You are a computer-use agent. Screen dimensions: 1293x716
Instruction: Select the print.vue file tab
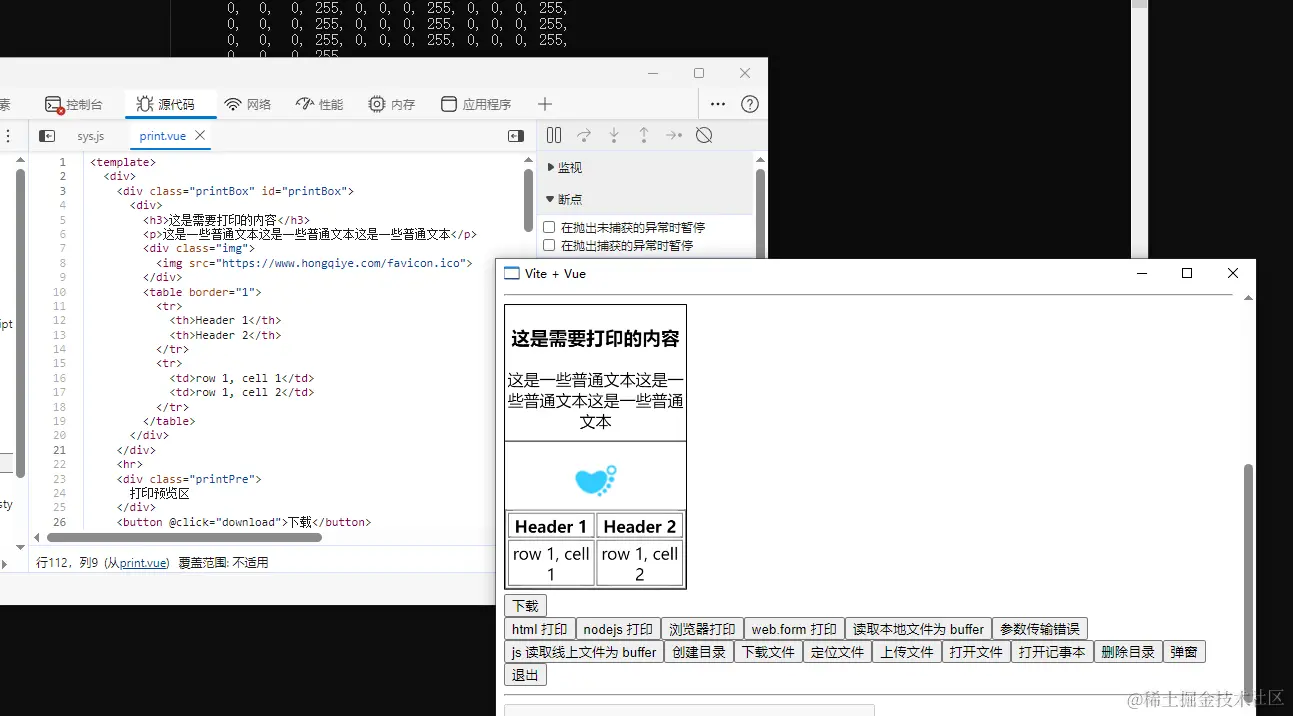162,136
